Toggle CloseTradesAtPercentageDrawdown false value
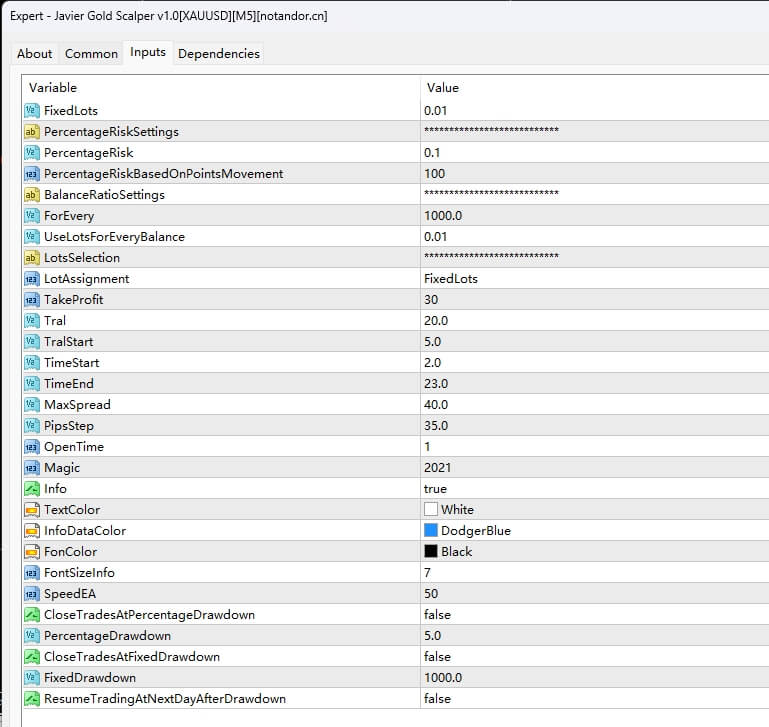The image size is (769, 727). 437,614
